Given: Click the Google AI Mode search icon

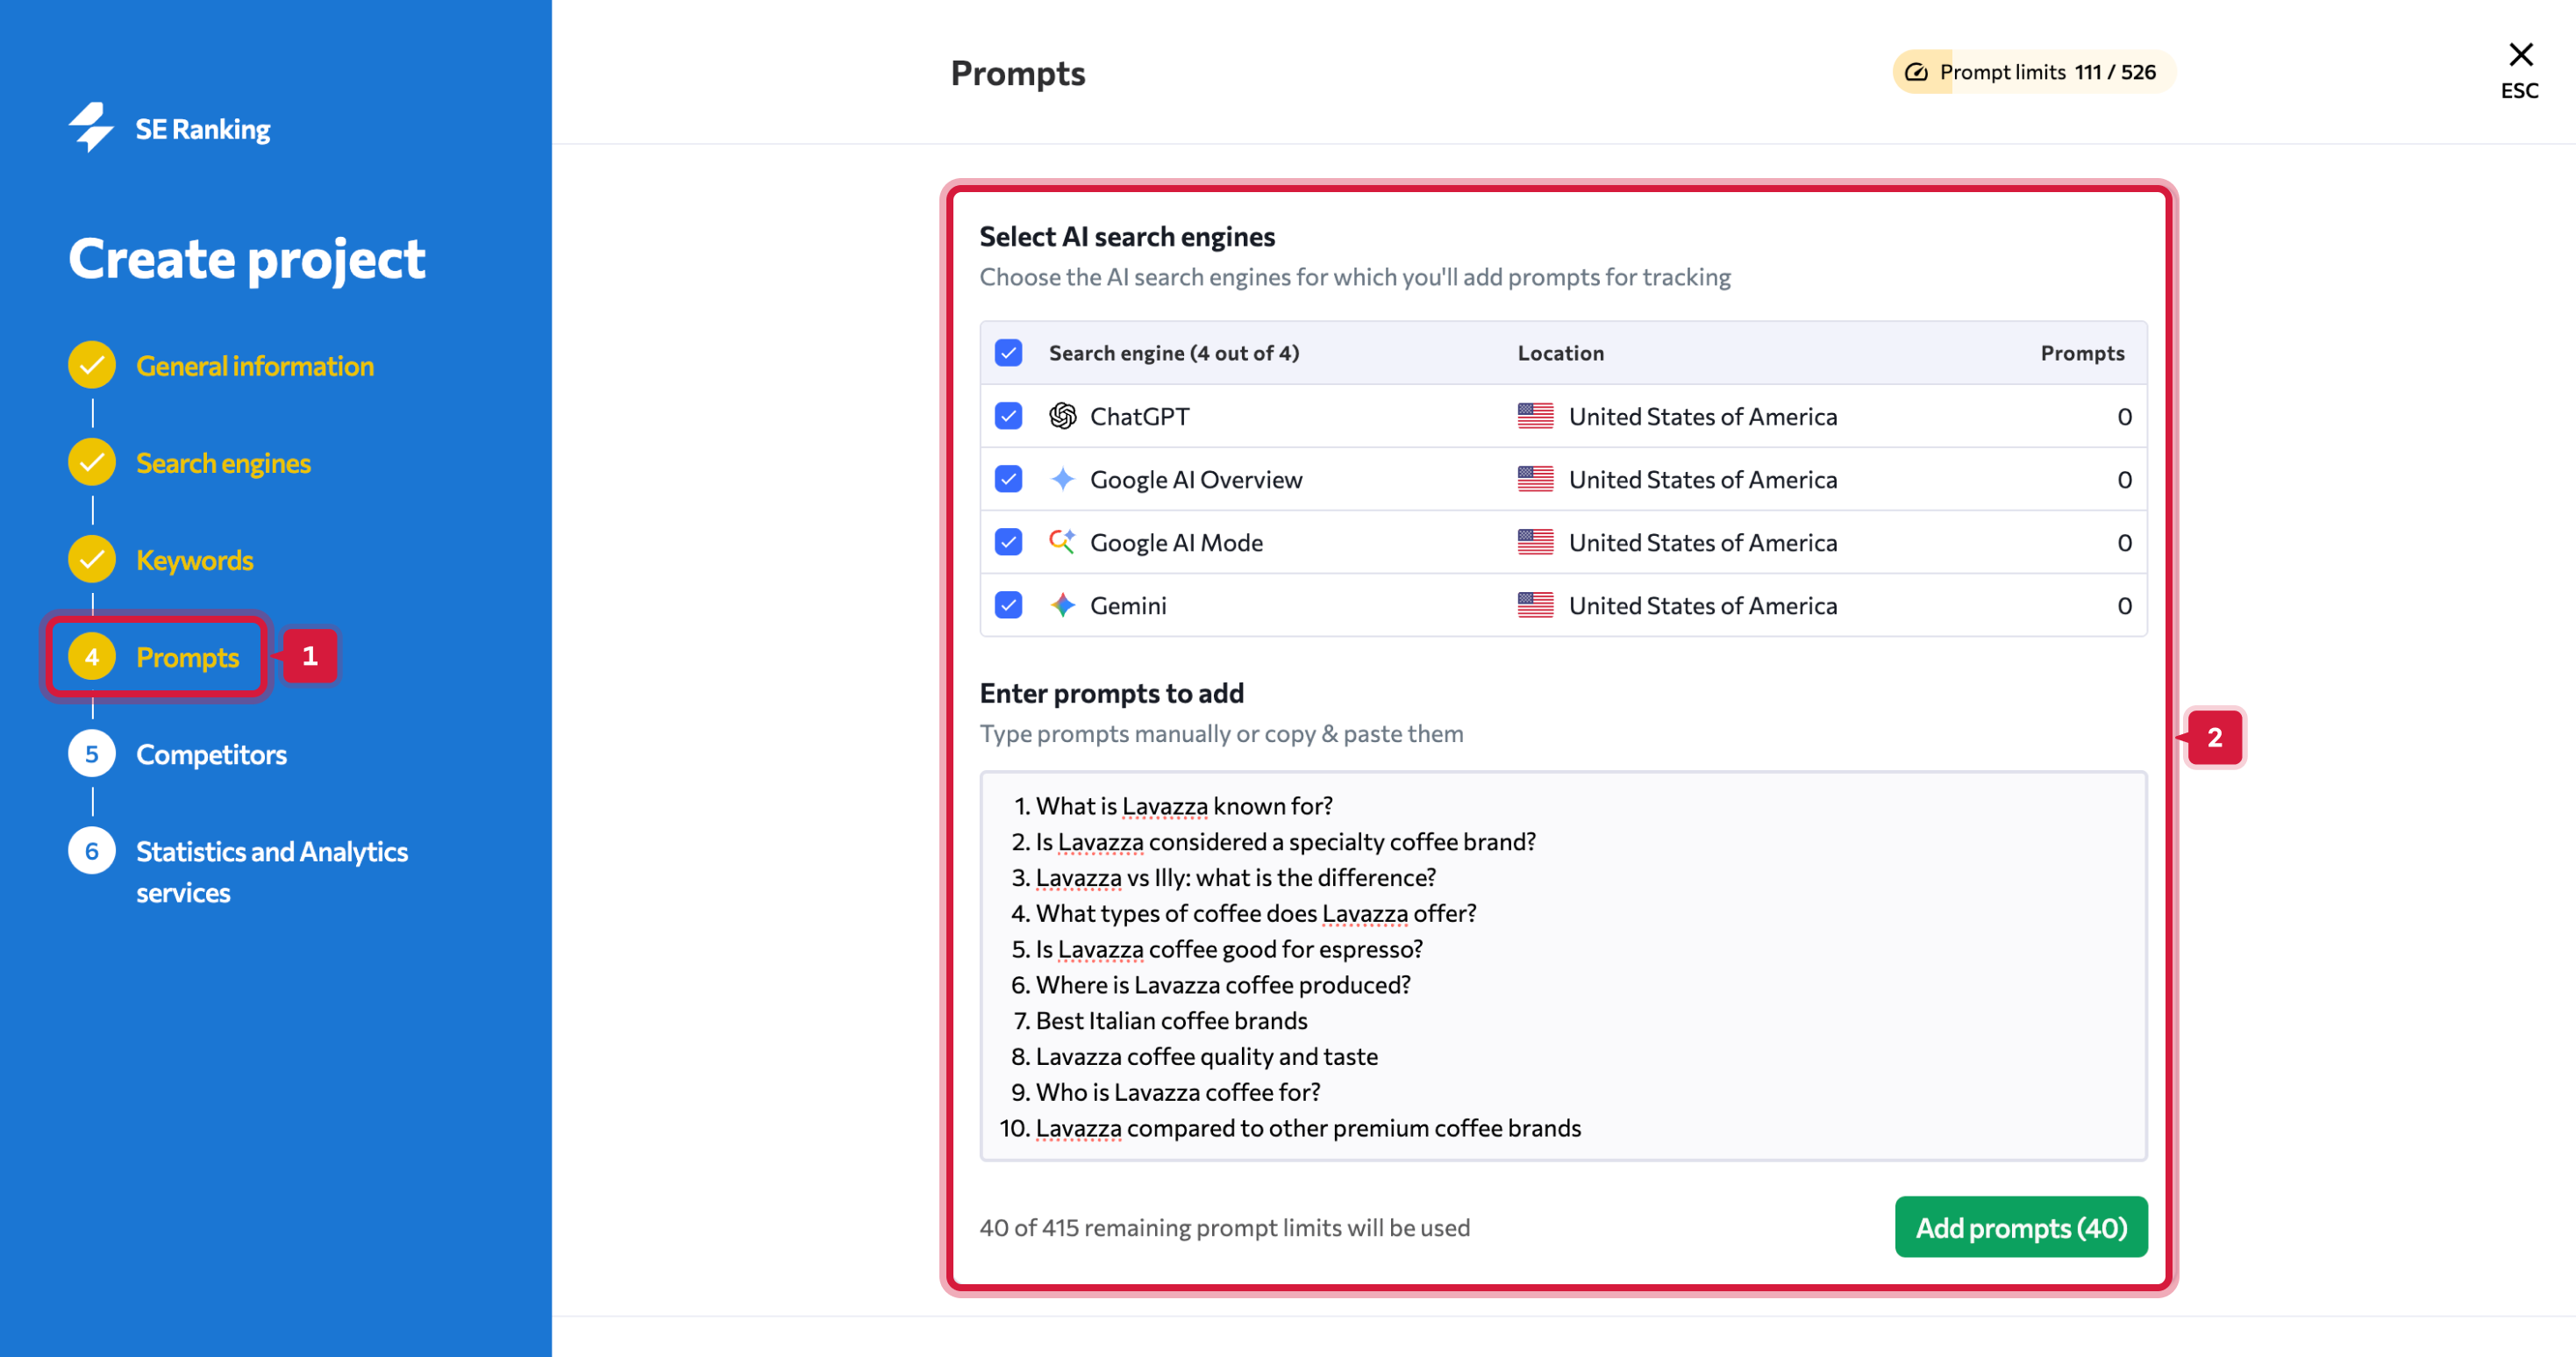Looking at the screenshot, I should click(x=1062, y=542).
